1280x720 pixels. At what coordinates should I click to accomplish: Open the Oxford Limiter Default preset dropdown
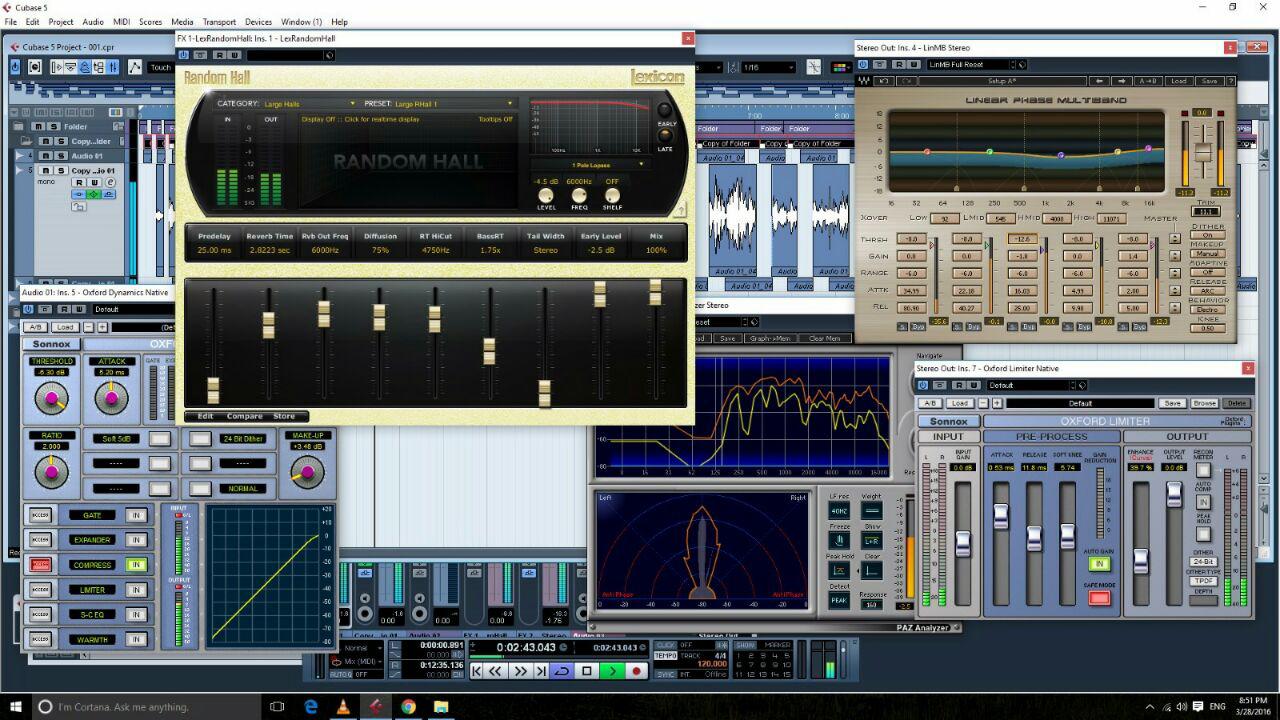[x=1031, y=385]
